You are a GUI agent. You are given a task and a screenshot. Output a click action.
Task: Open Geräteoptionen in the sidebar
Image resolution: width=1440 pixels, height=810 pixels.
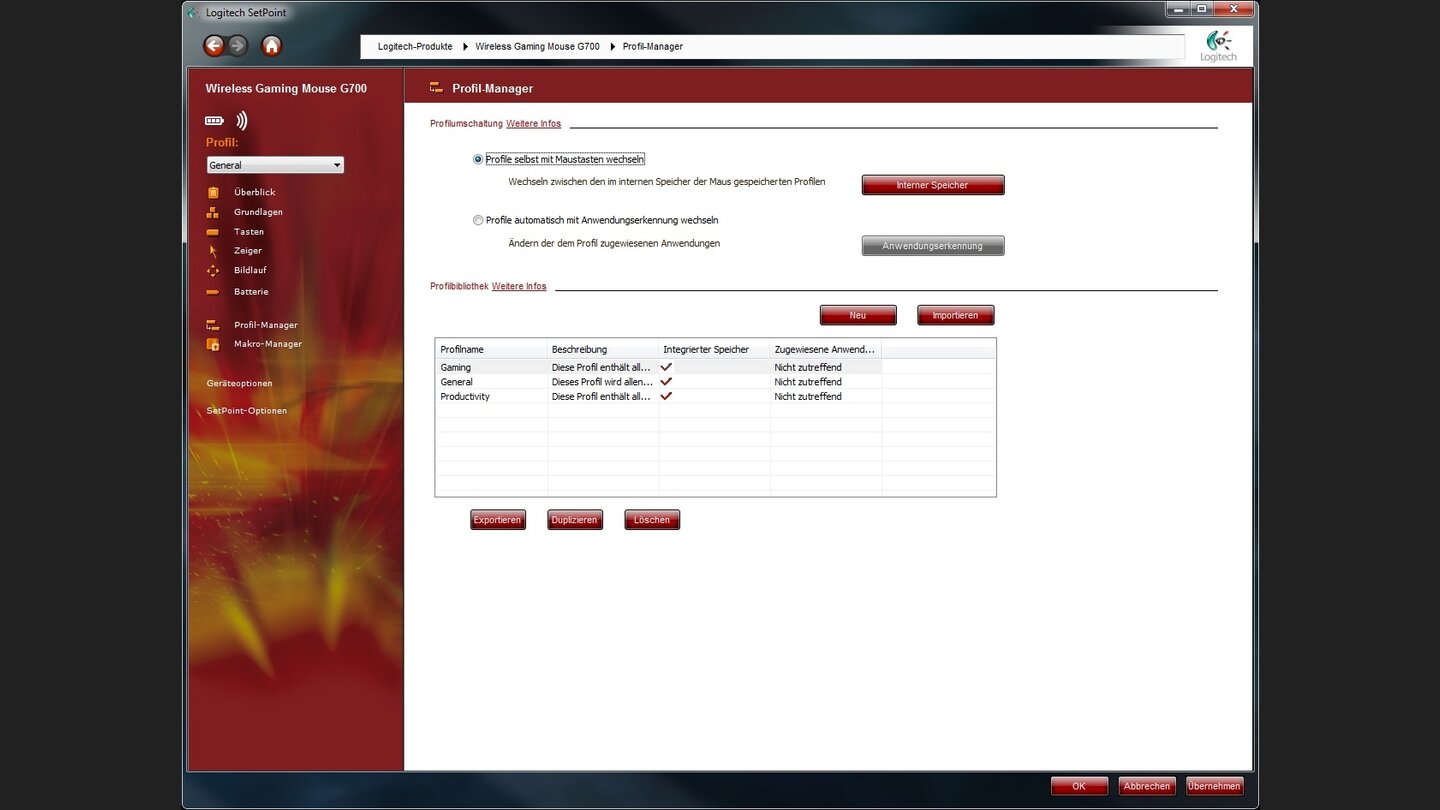tap(239, 383)
